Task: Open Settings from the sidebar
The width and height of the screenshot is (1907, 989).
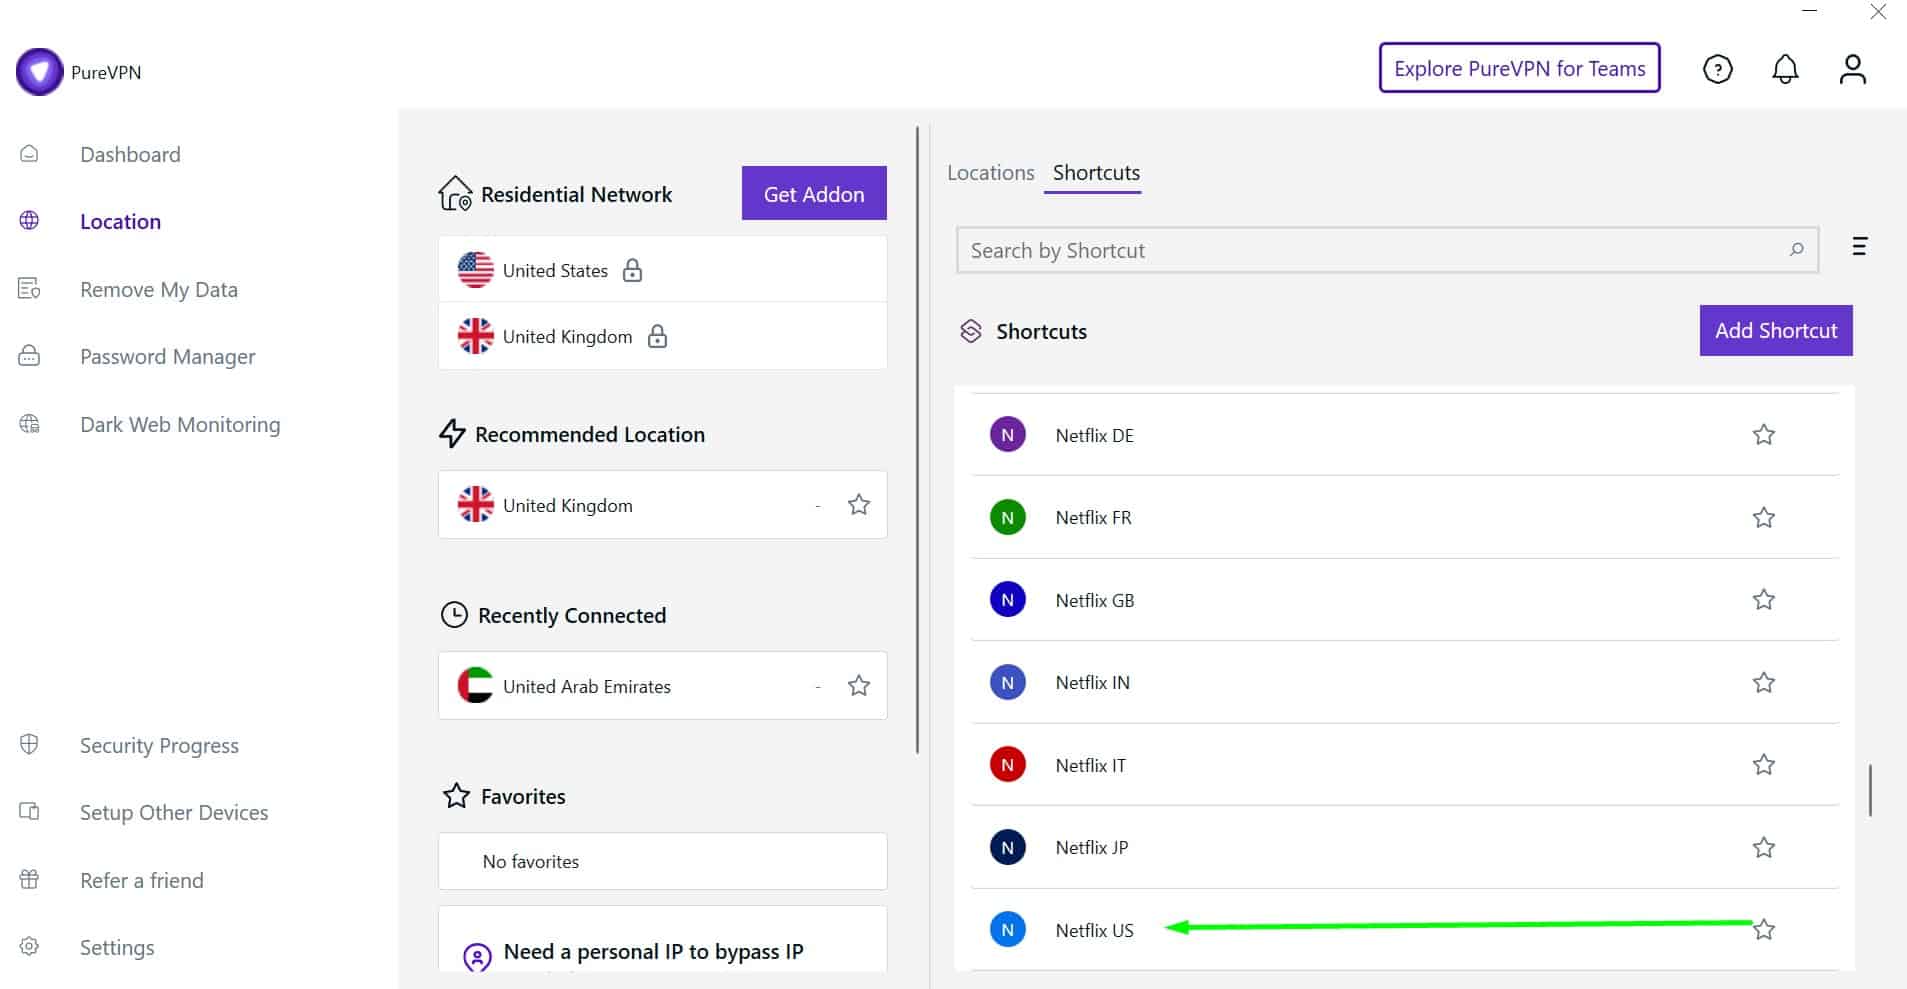Action: click(117, 947)
